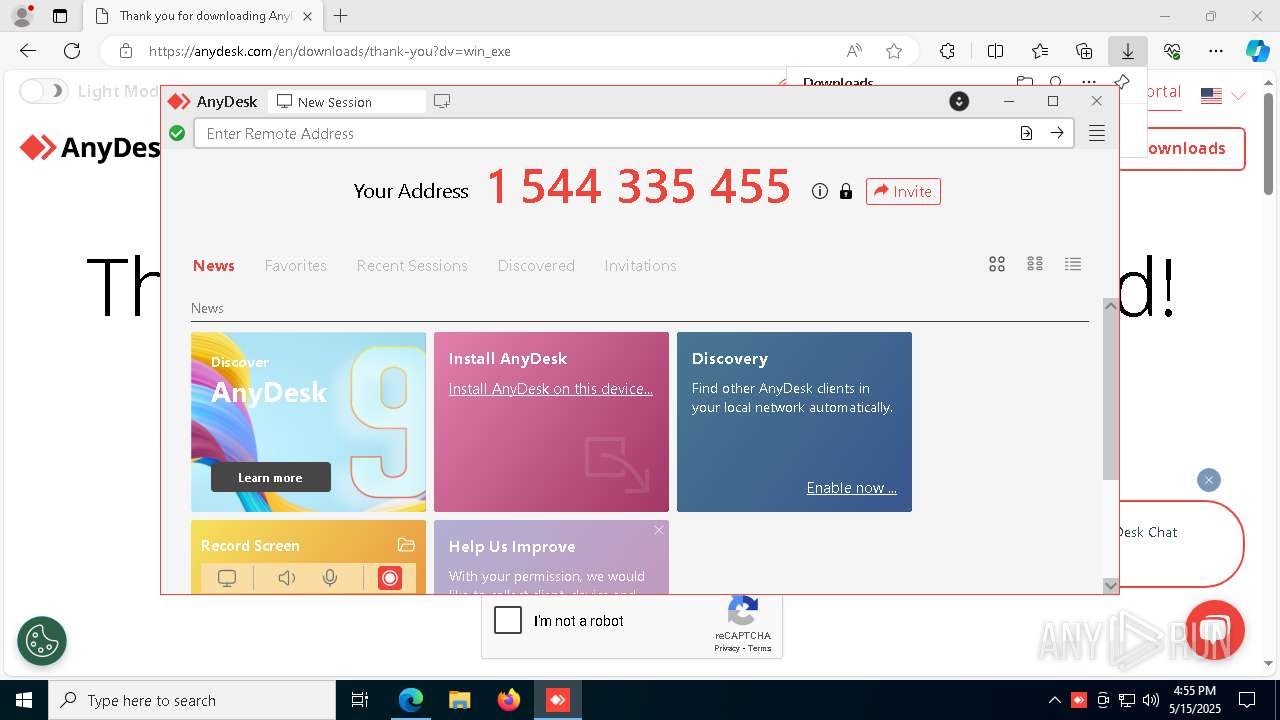The height and width of the screenshot is (720, 1280).
Task: Click the Invite button
Action: coord(903,191)
